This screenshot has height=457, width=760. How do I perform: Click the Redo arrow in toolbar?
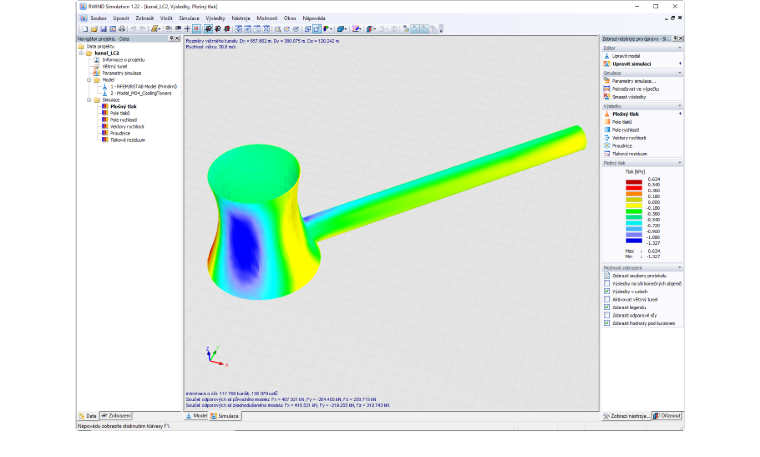142,29
